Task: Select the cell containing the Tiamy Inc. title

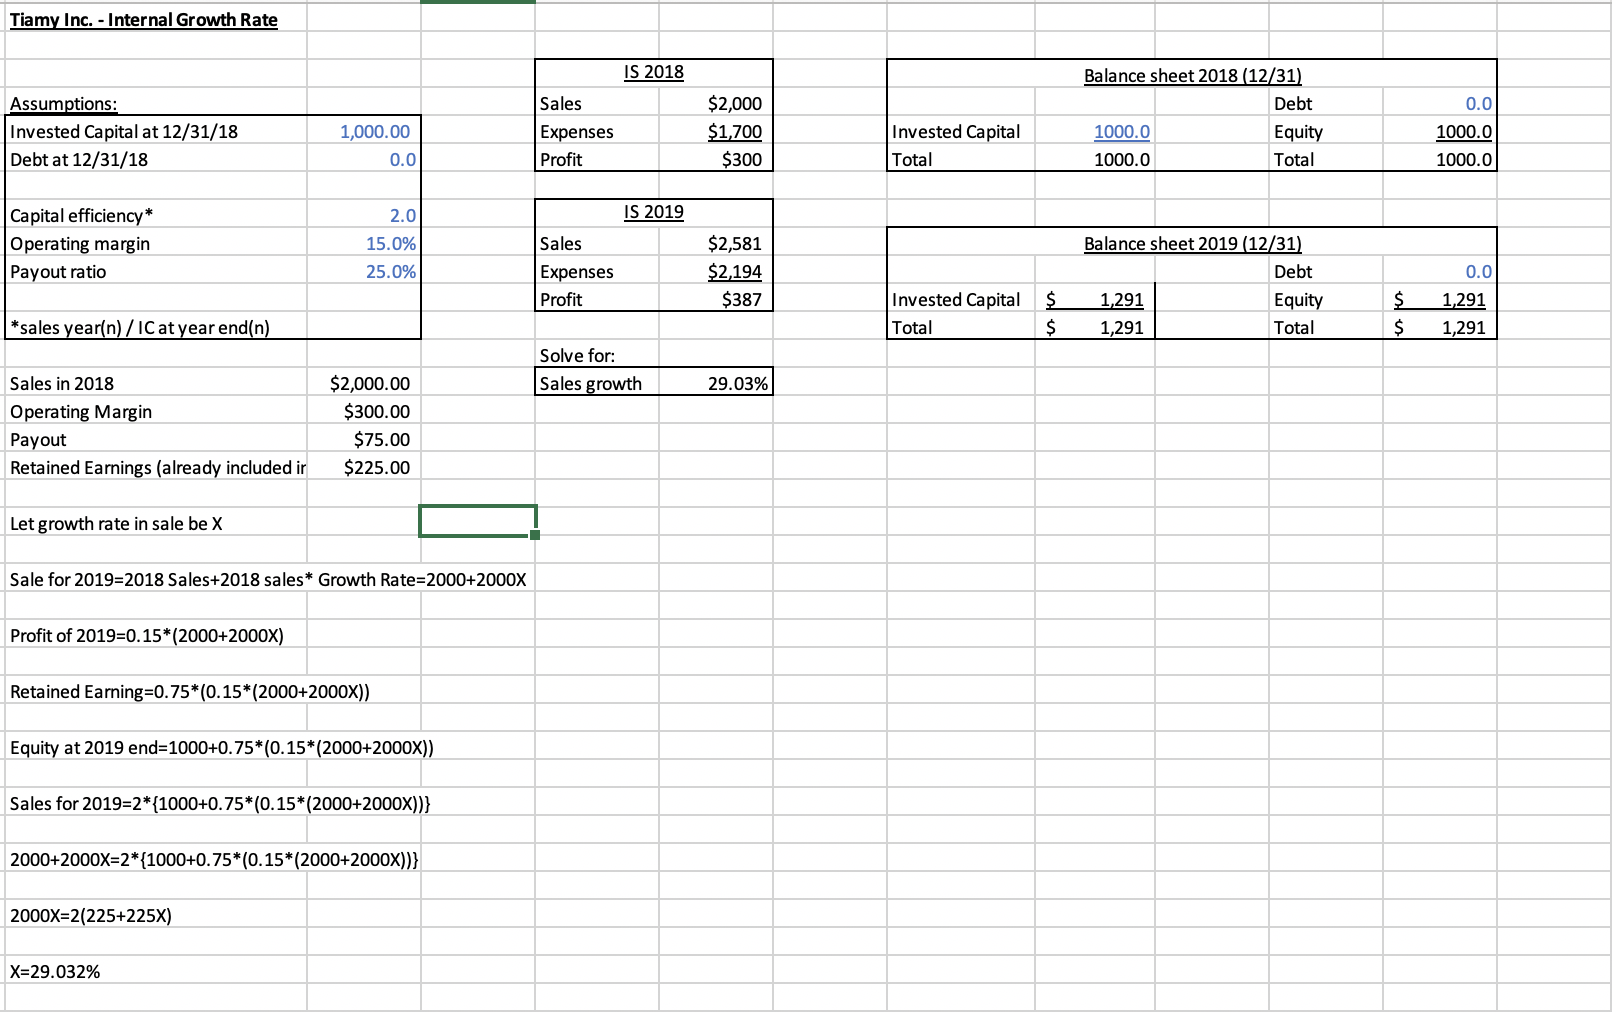Action: (144, 19)
